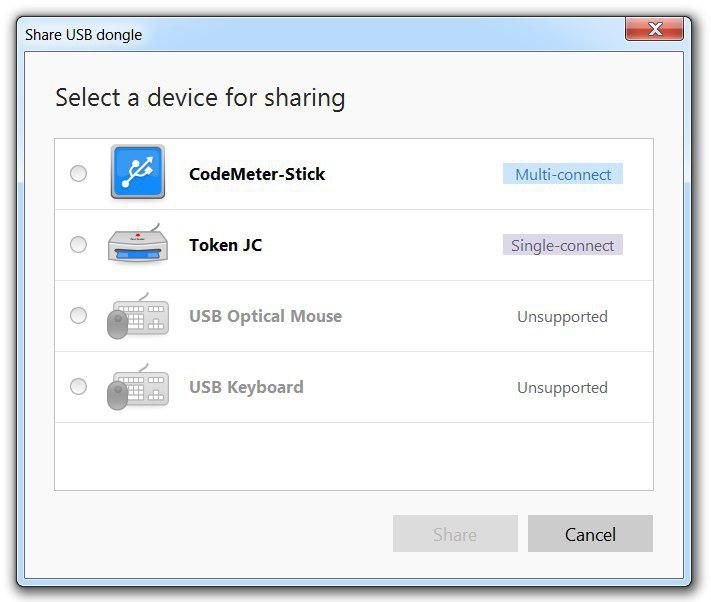Click the USB Keyboard device icon
The image size is (711, 602).
click(137, 387)
